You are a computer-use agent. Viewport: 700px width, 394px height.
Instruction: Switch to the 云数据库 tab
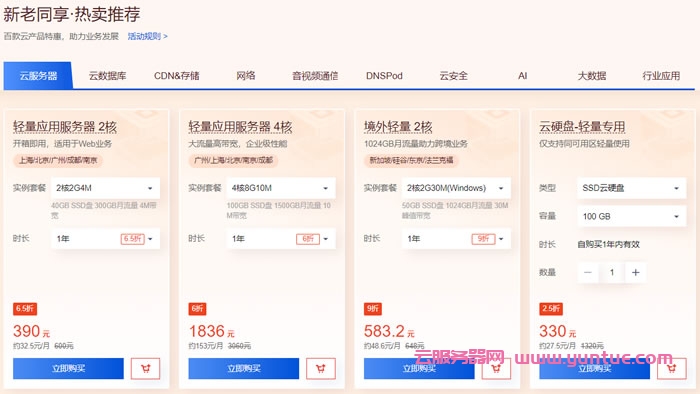(107, 75)
